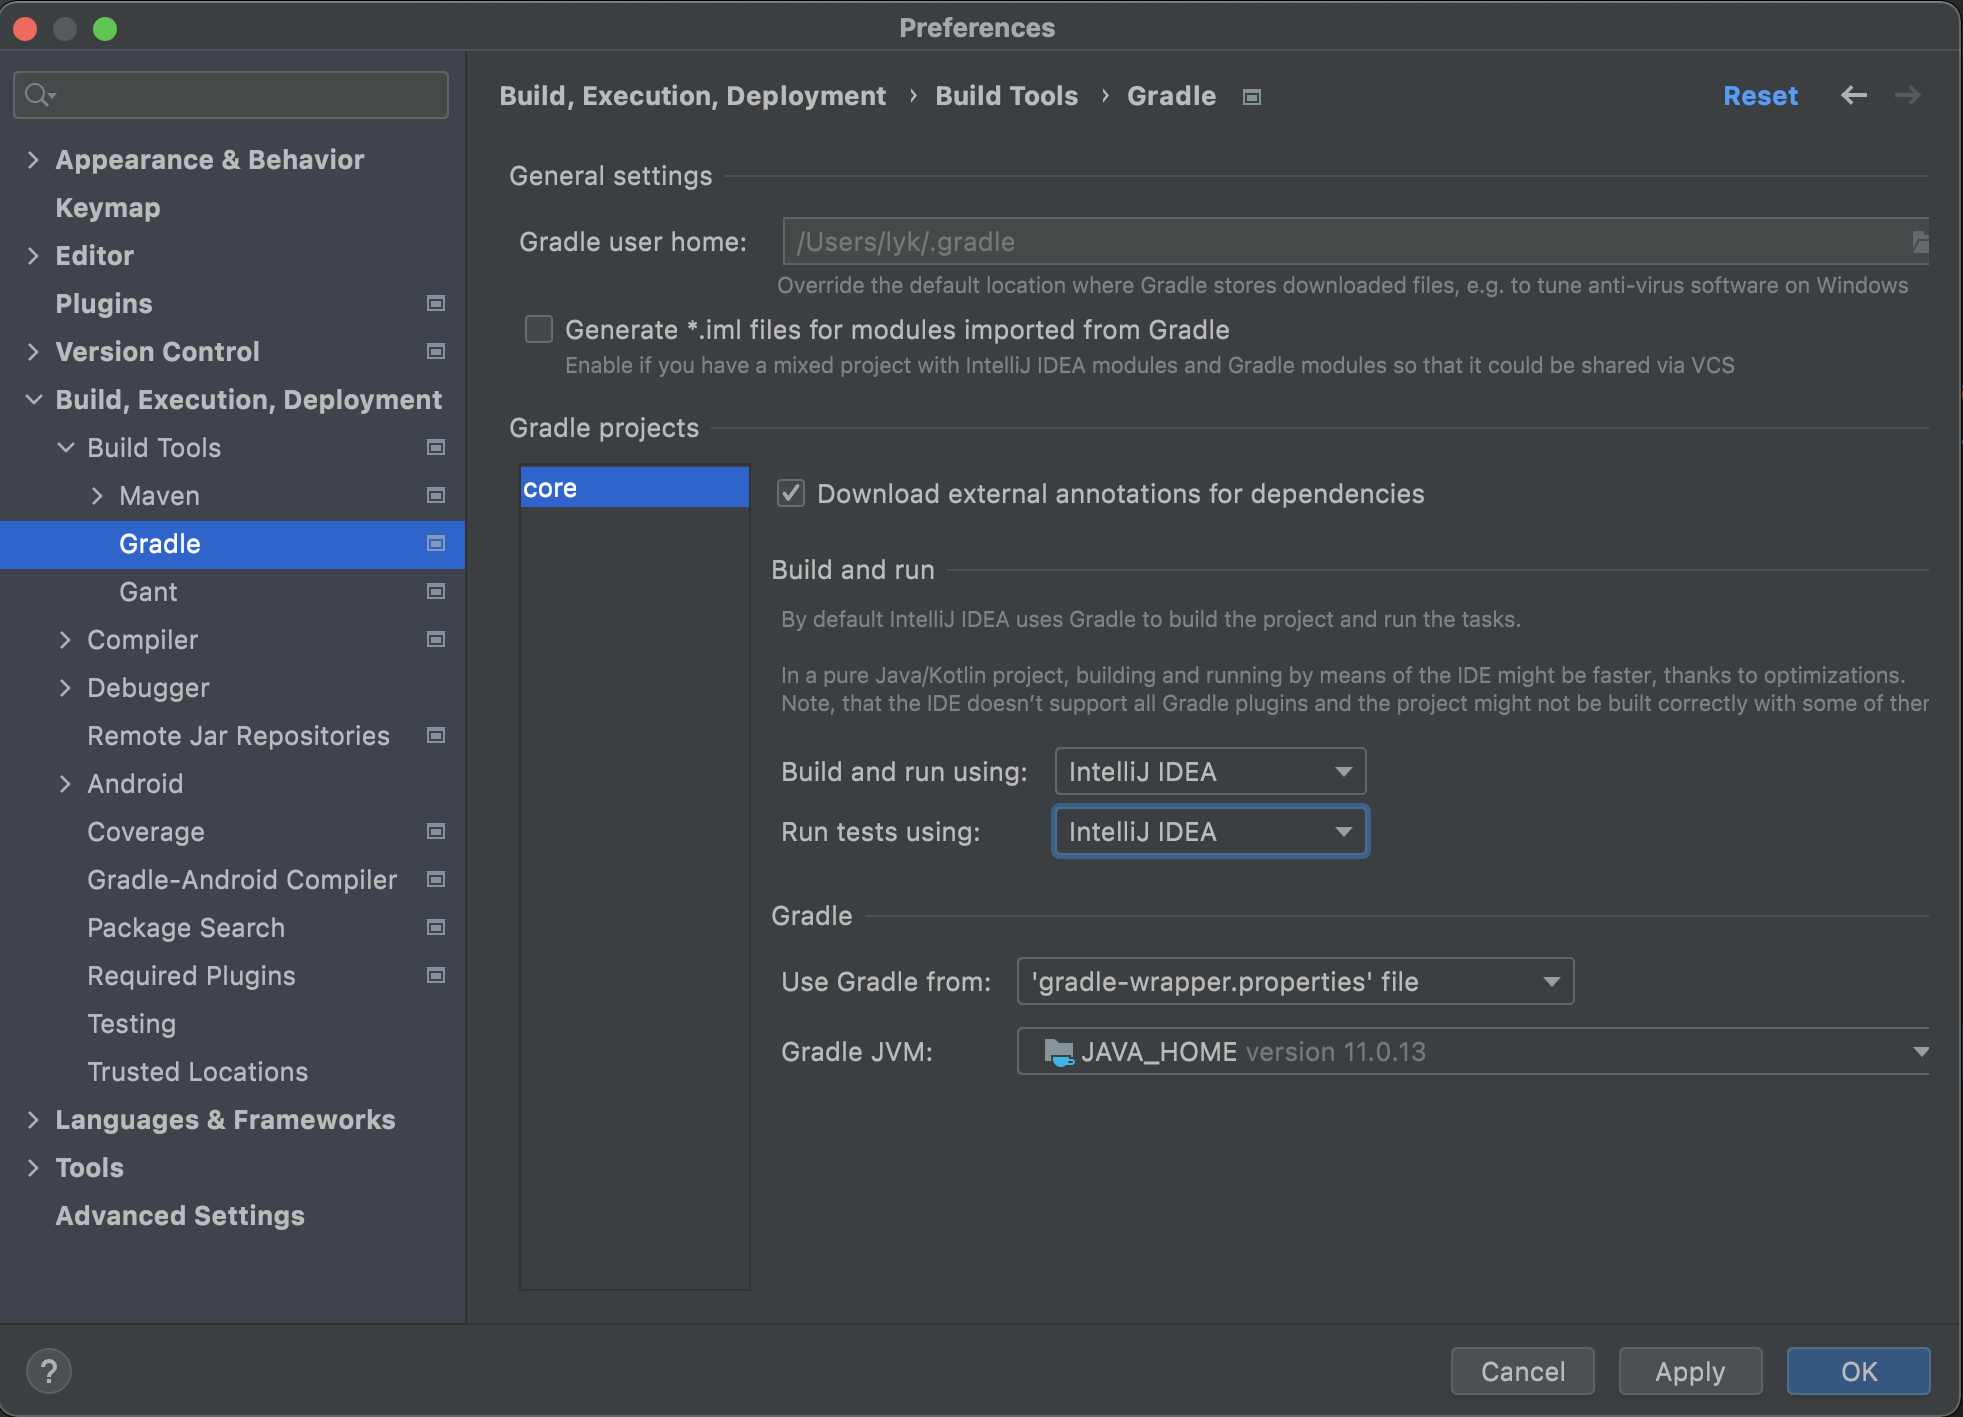Viewport: 1963px width, 1417px height.
Task: Click the help question mark button
Action: (48, 1371)
